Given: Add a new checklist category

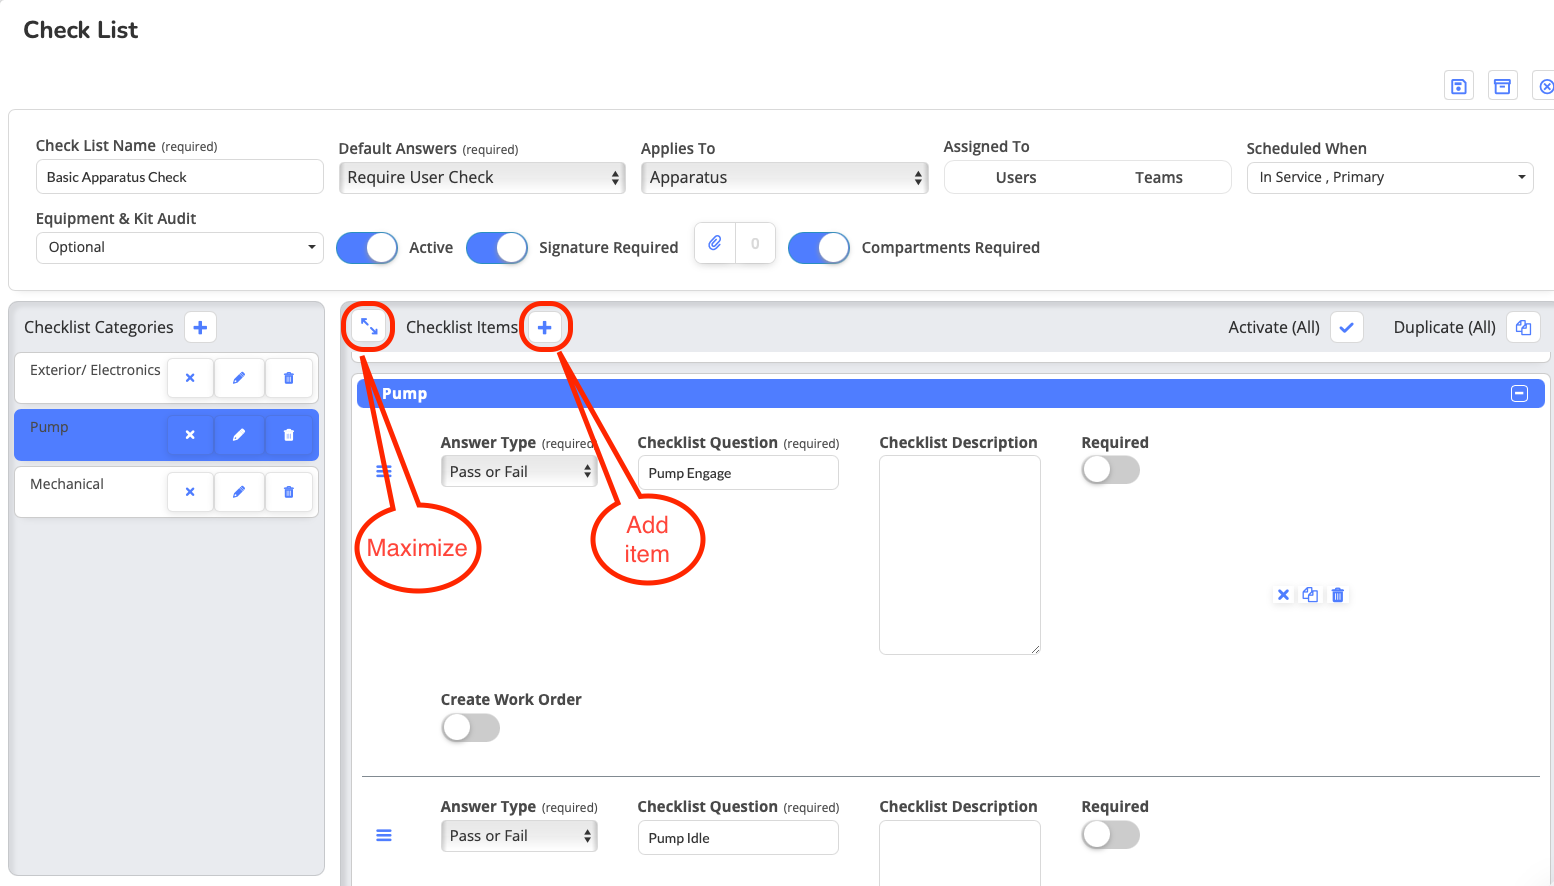Looking at the screenshot, I should [200, 327].
